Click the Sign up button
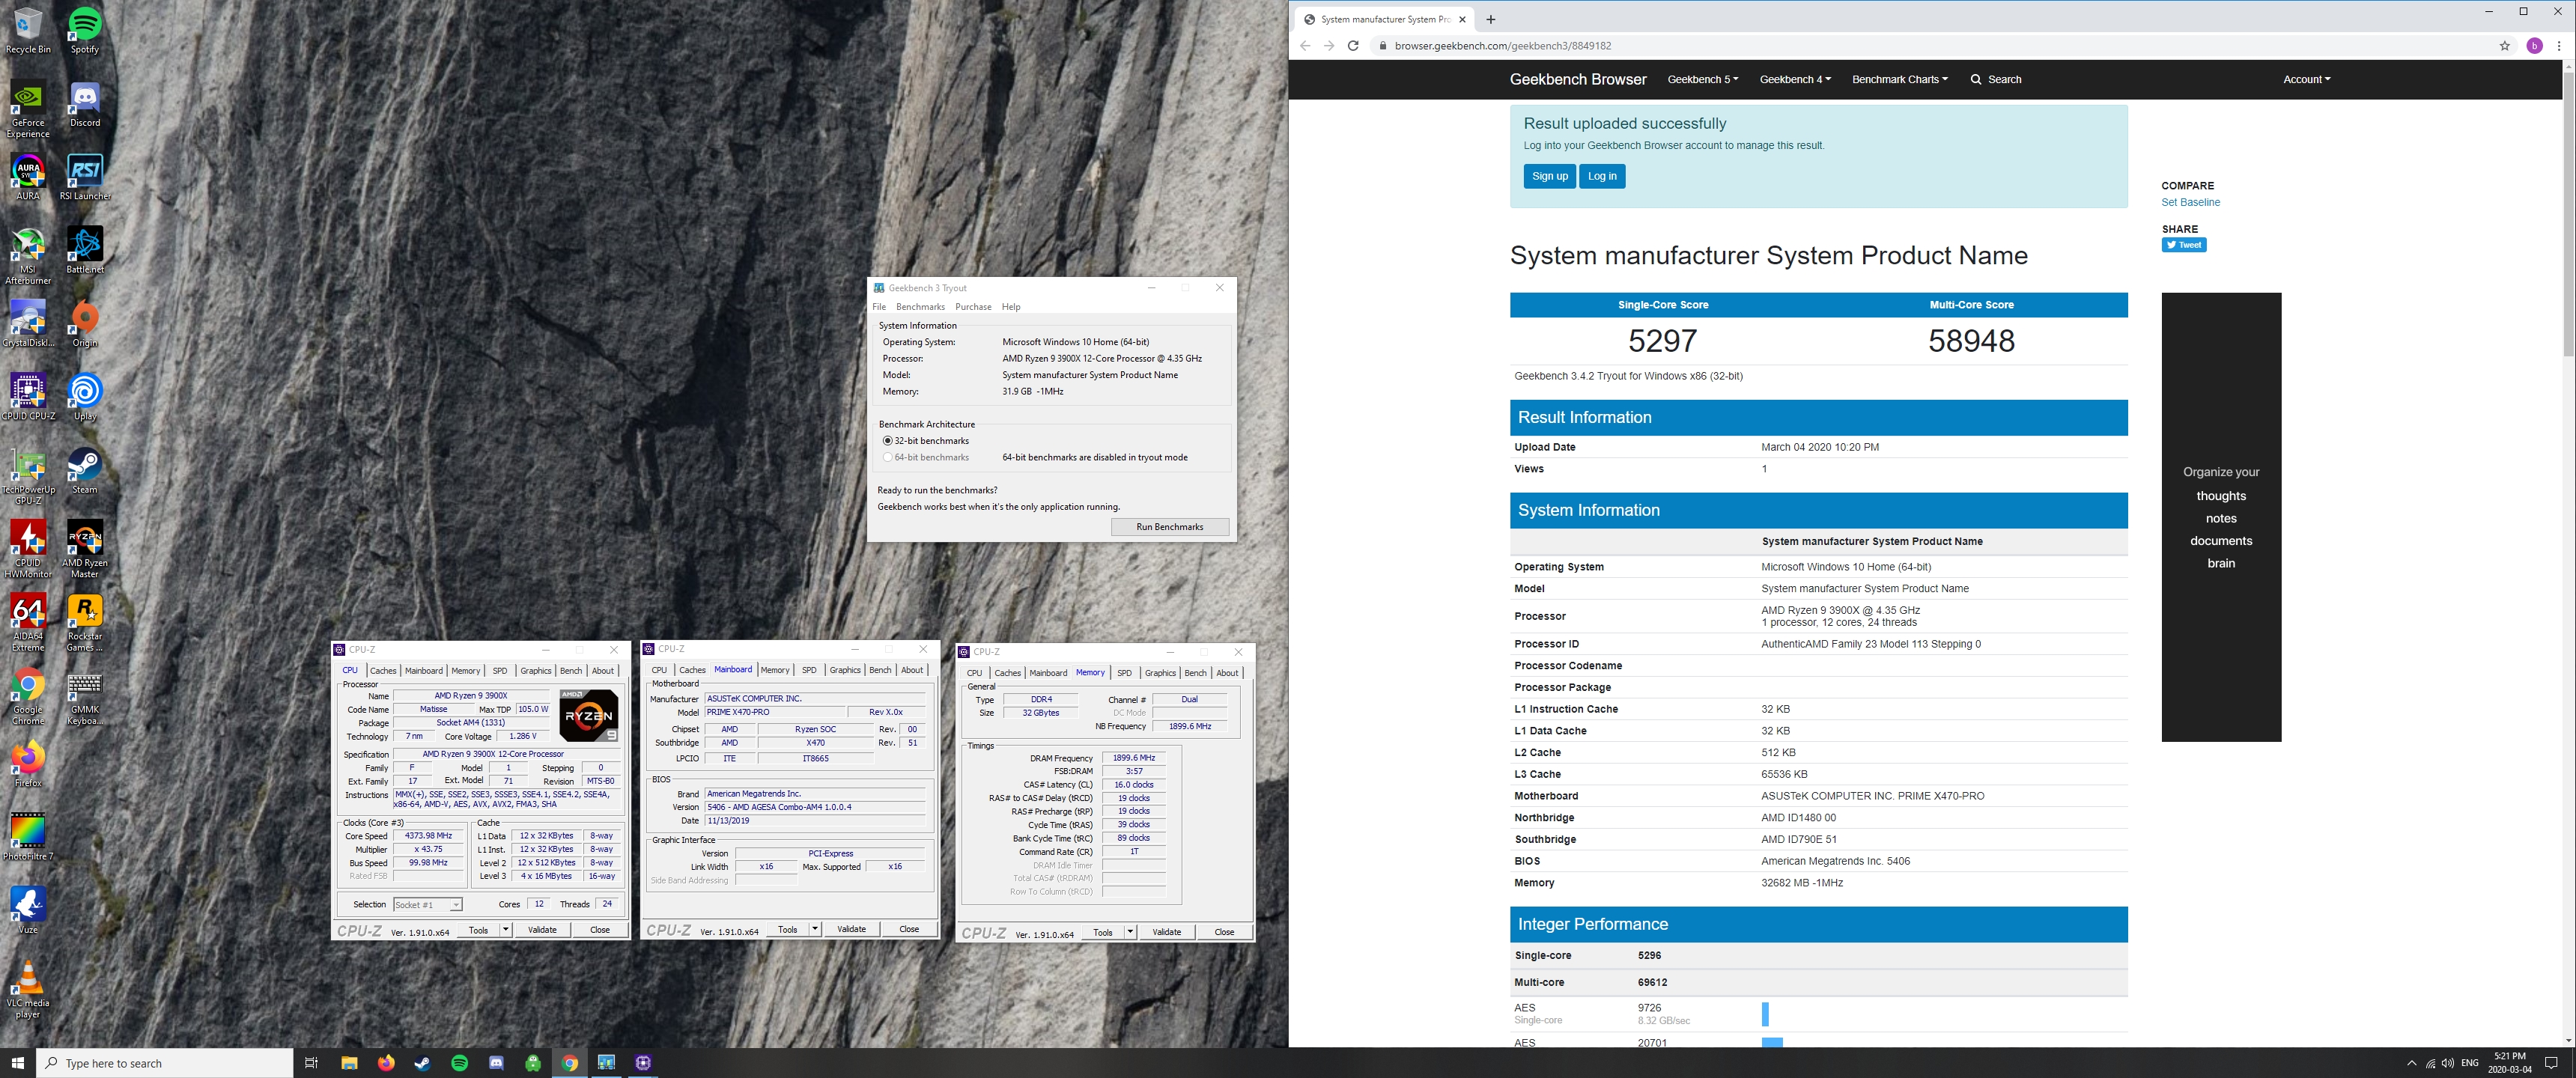Image resolution: width=2576 pixels, height=1078 pixels. click(1550, 176)
